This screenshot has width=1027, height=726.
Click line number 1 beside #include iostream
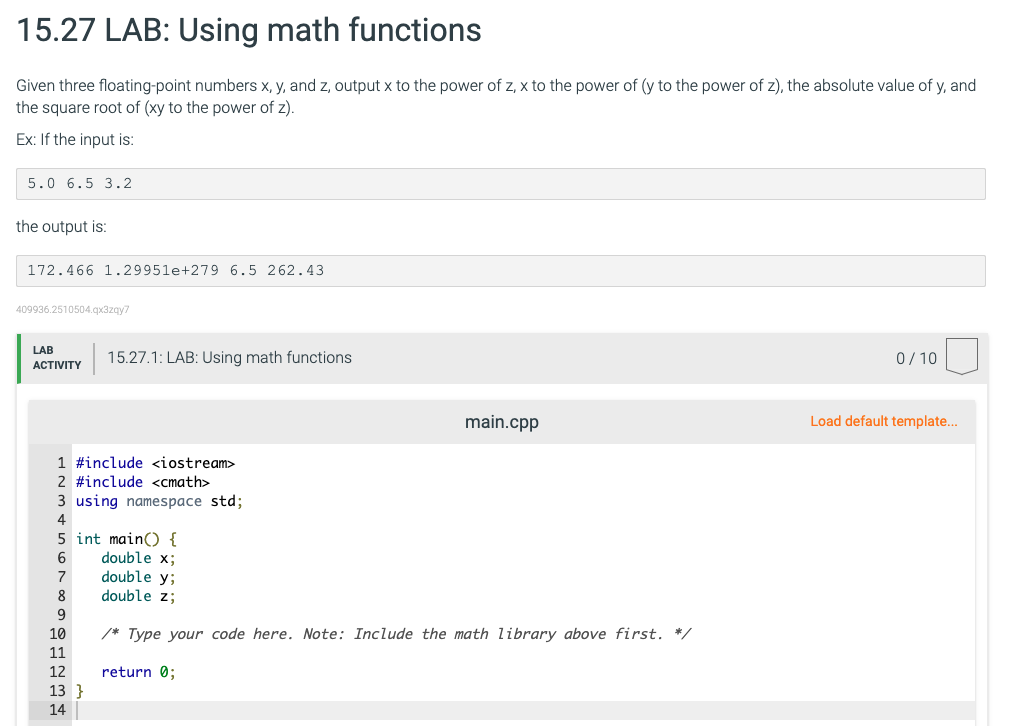click(61, 462)
